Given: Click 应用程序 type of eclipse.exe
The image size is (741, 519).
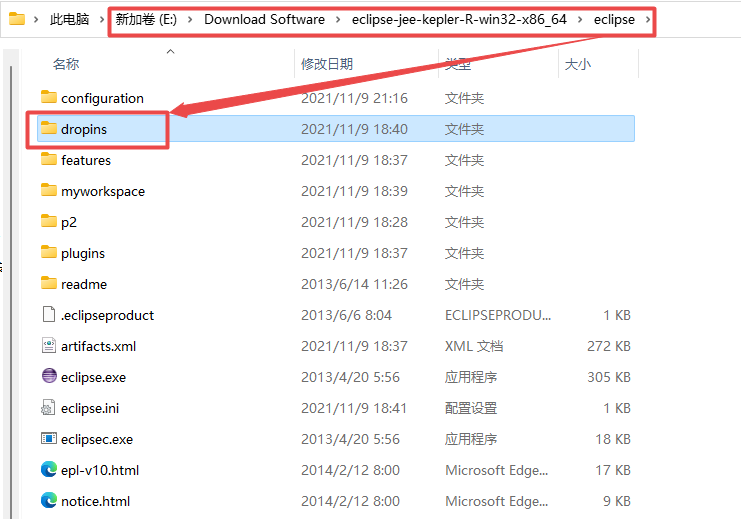Looking at the screenshot, I should (471, 377).
